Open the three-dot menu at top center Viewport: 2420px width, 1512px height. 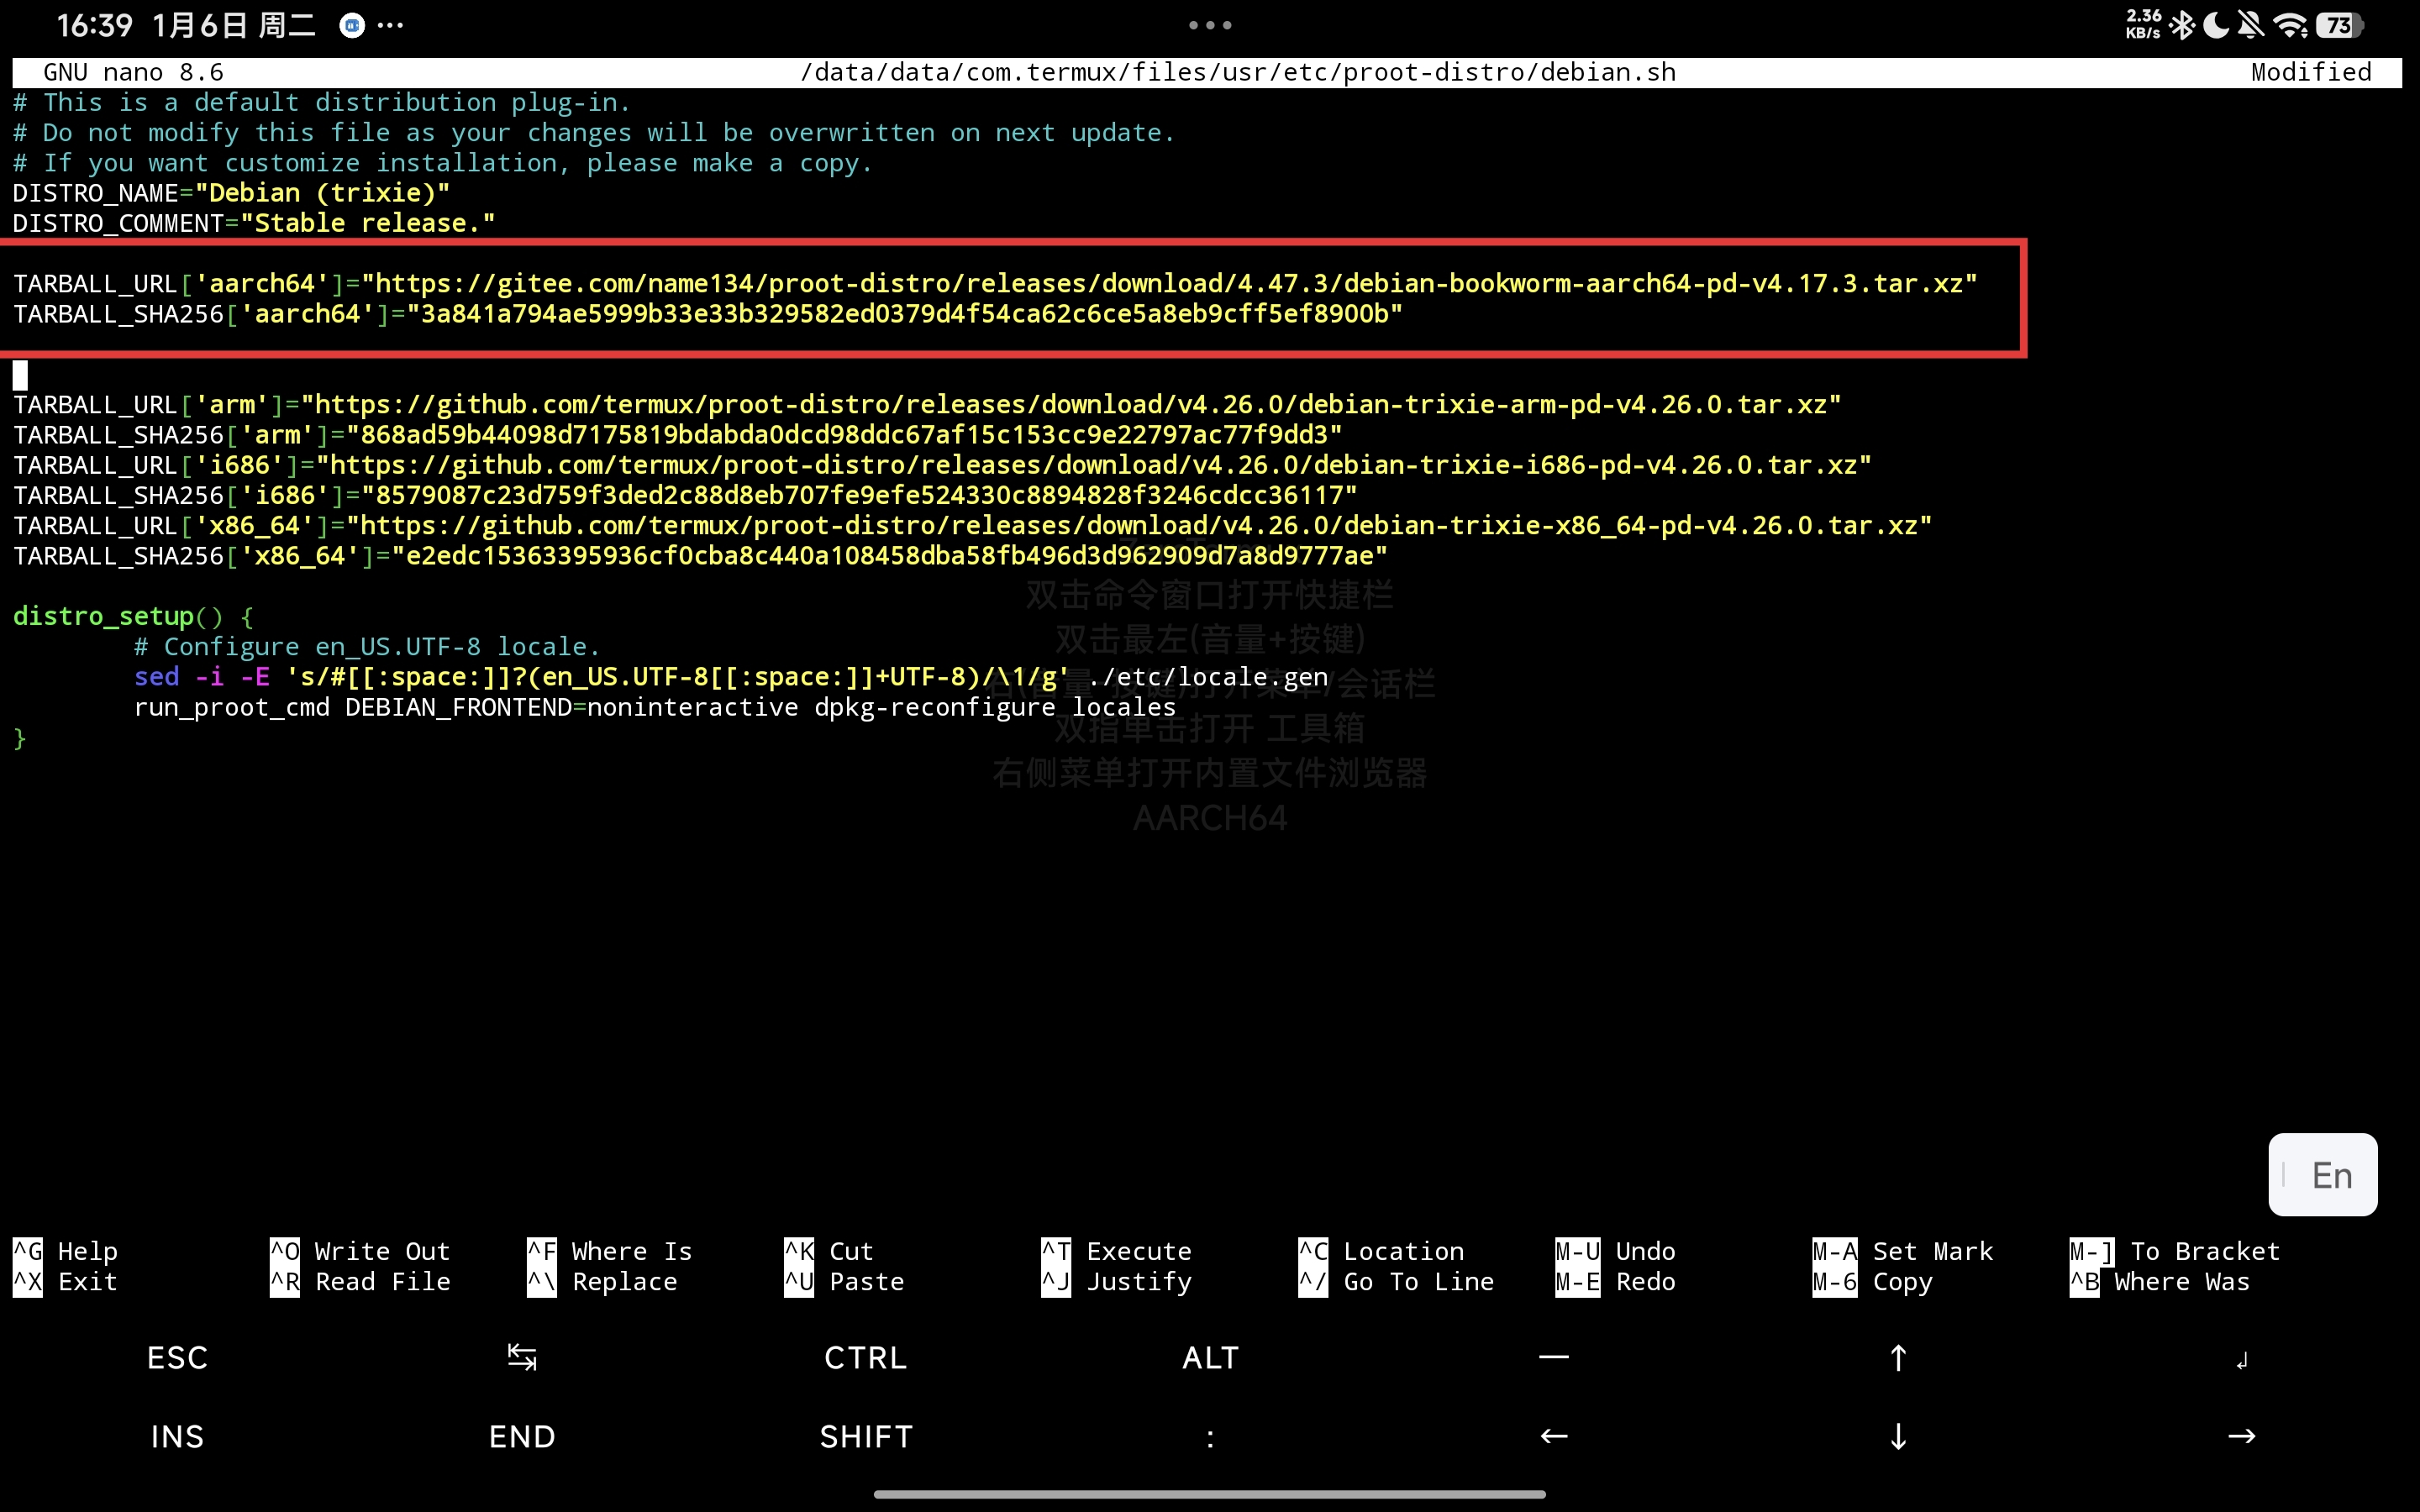1209,25
